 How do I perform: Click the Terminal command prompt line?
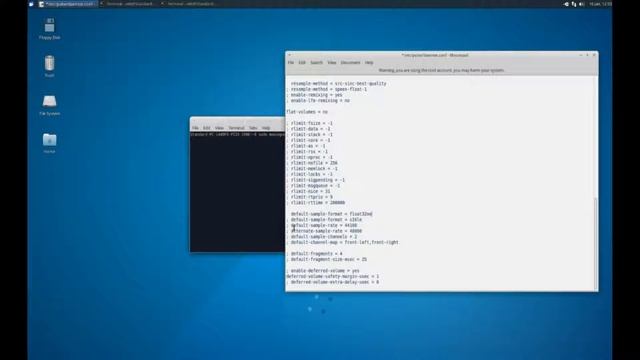pyautogui.click(x=237, y=134)
